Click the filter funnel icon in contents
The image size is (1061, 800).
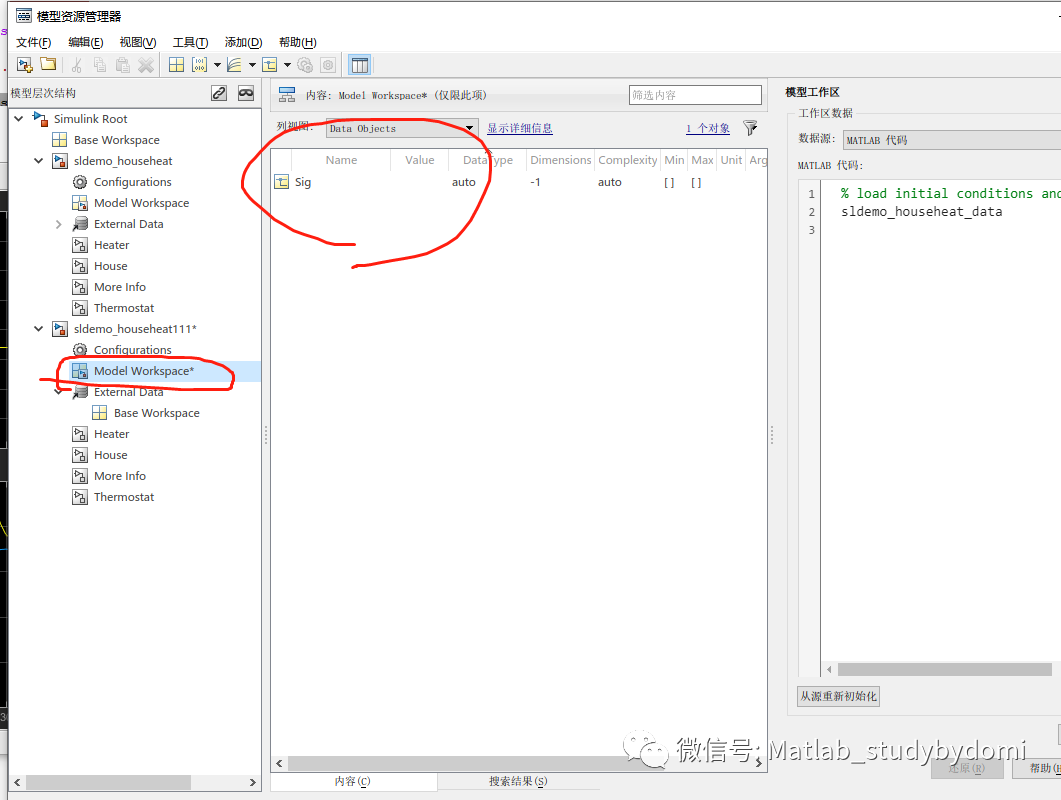click(750, 128)
